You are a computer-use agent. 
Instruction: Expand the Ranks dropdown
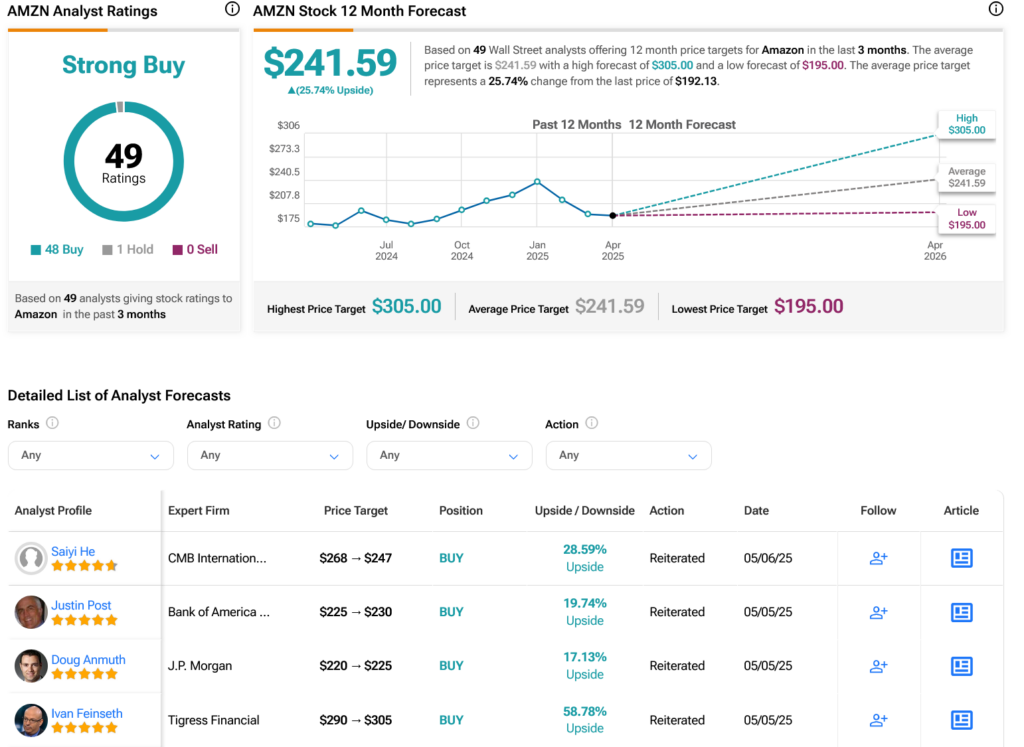[91, 455]
